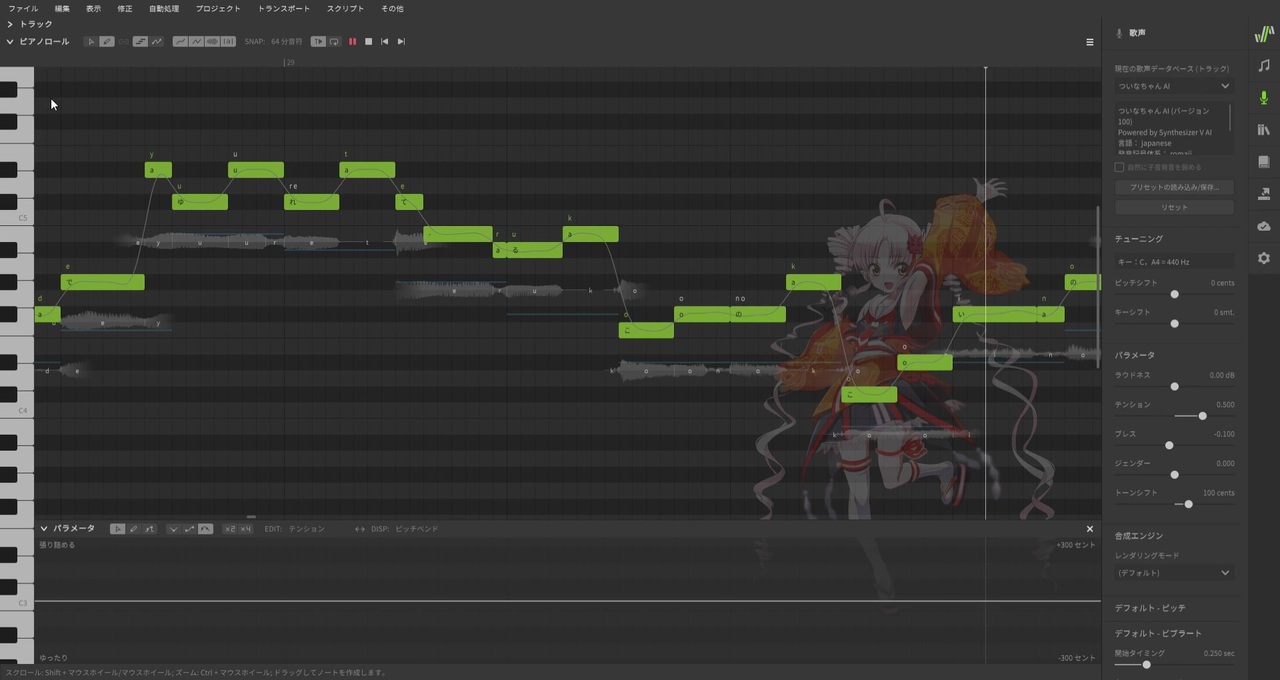
Task: Expand the トラック section
Action: click(x=10, y=24)
